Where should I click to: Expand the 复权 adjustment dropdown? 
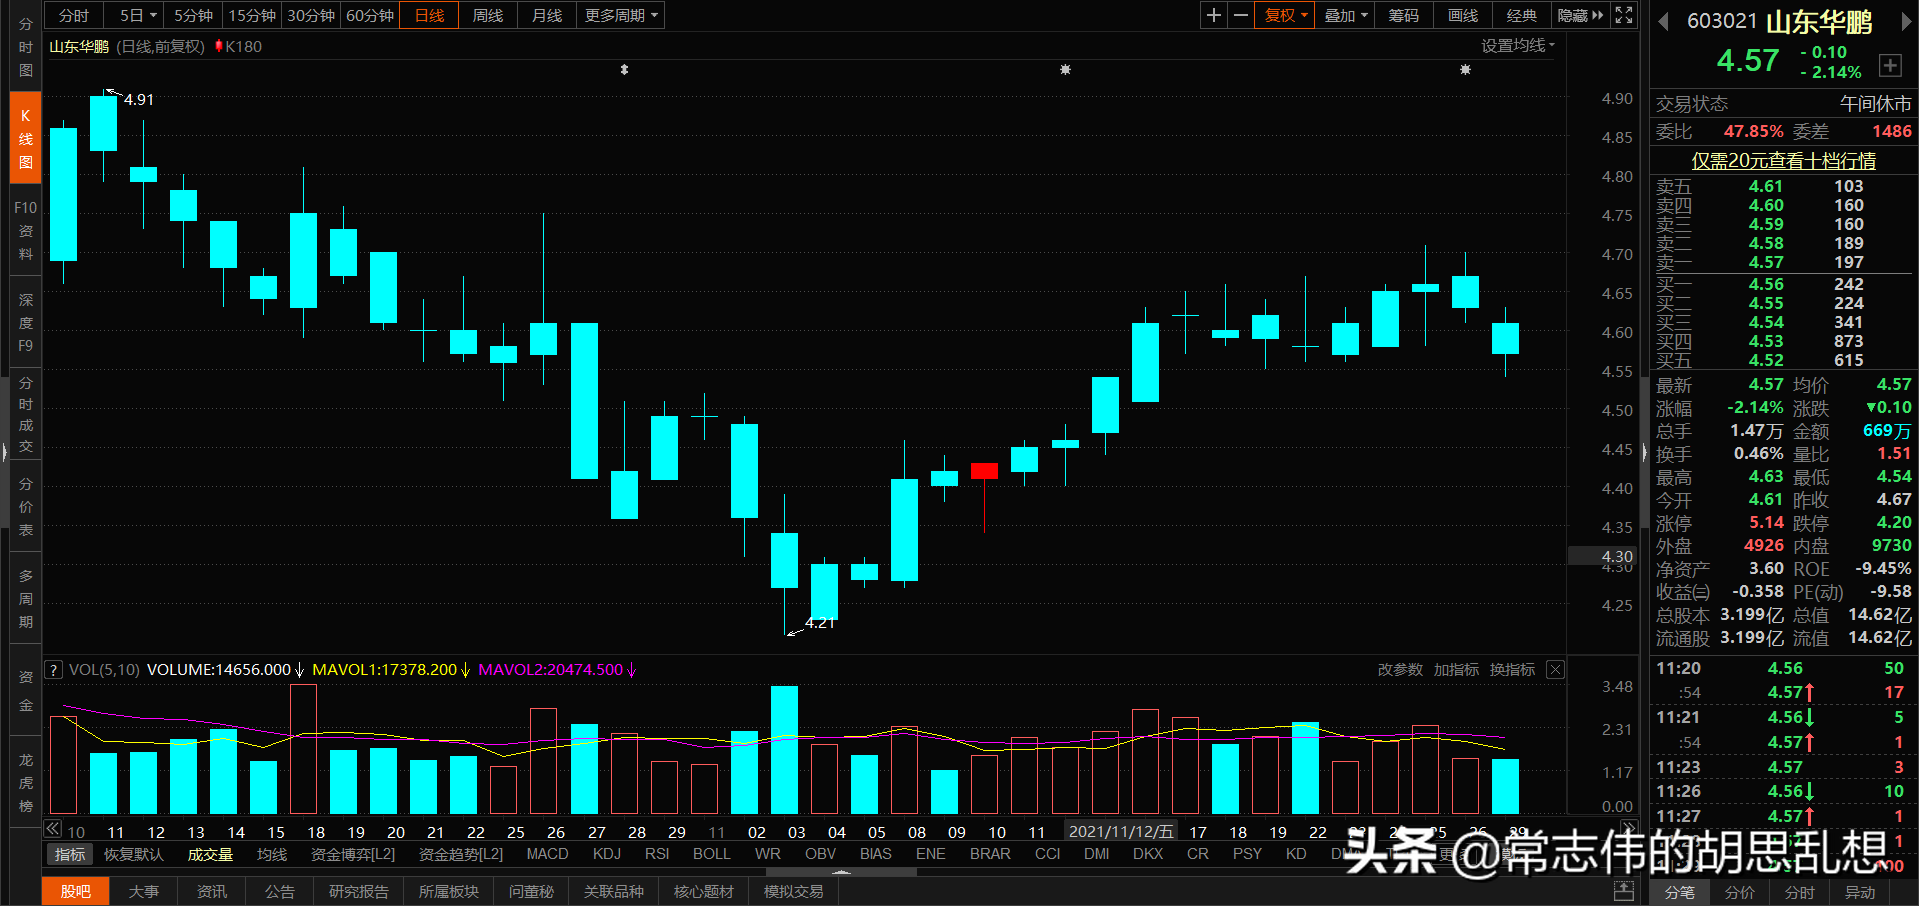[1284, 15]
